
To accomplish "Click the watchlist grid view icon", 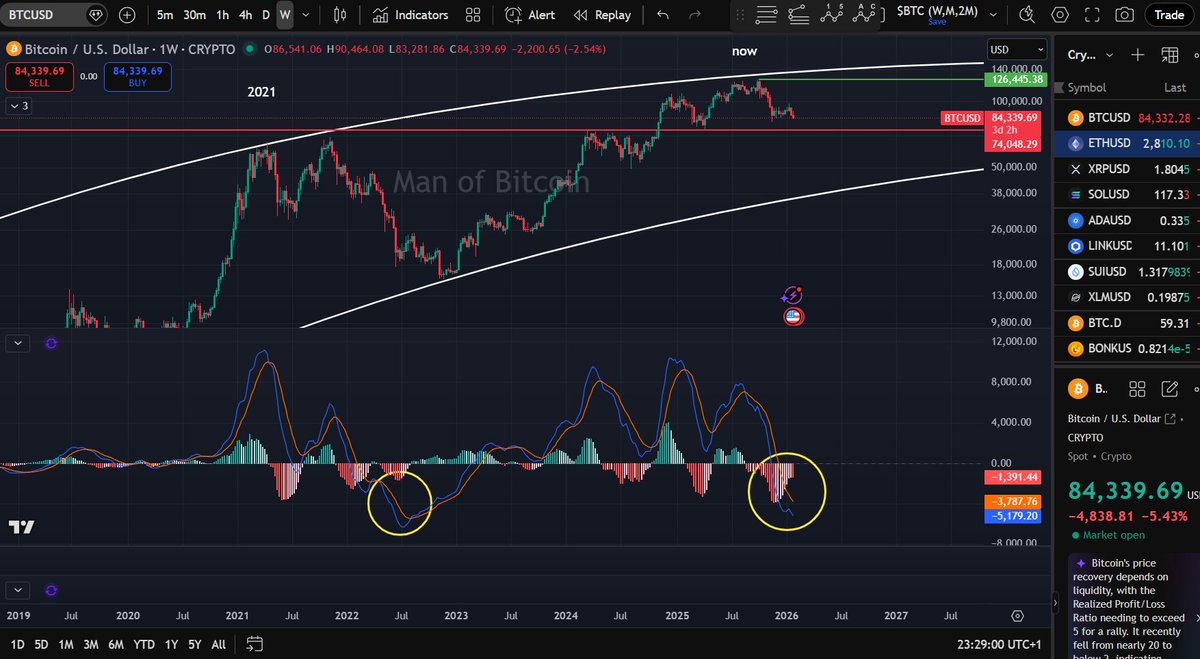I will click(1169, 55).
